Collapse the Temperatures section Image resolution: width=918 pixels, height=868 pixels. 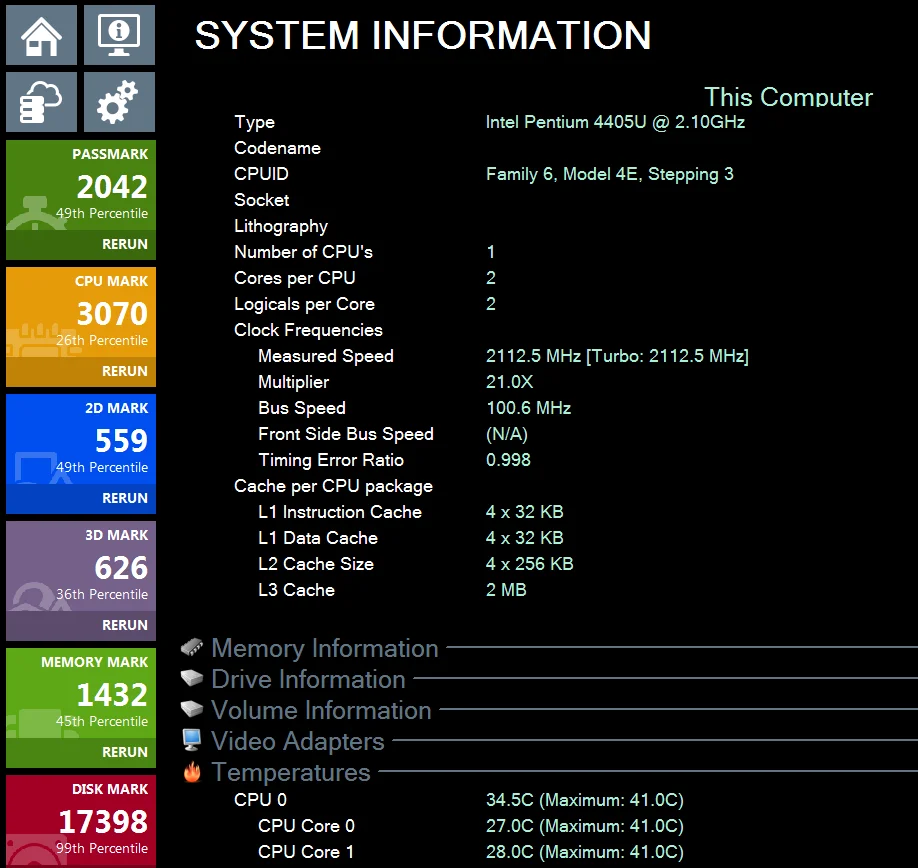tap(291, 772)
